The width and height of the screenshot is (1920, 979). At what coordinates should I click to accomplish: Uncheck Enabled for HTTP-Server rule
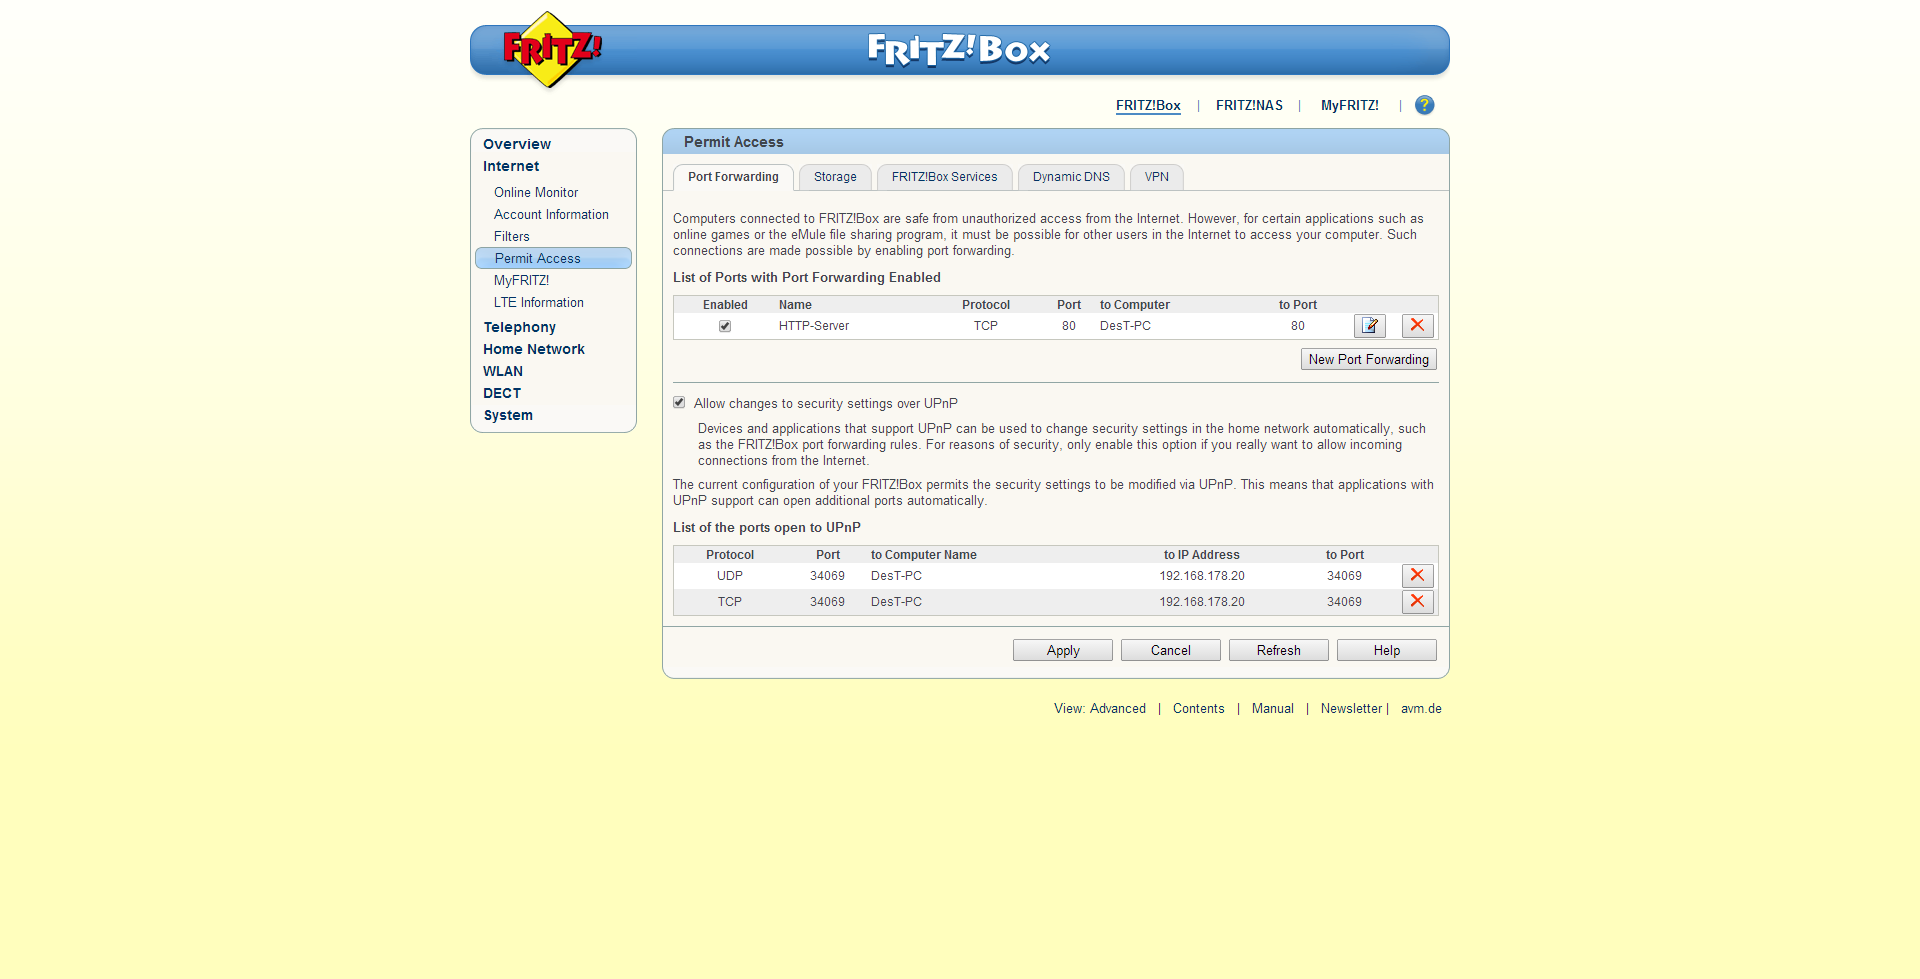[725, 326]
